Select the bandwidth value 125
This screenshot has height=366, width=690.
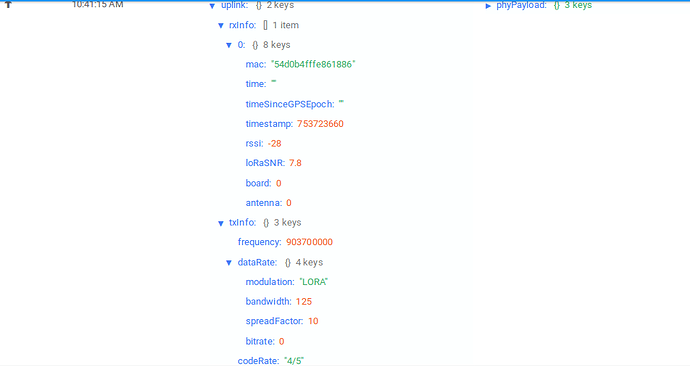tap(304, 301)
